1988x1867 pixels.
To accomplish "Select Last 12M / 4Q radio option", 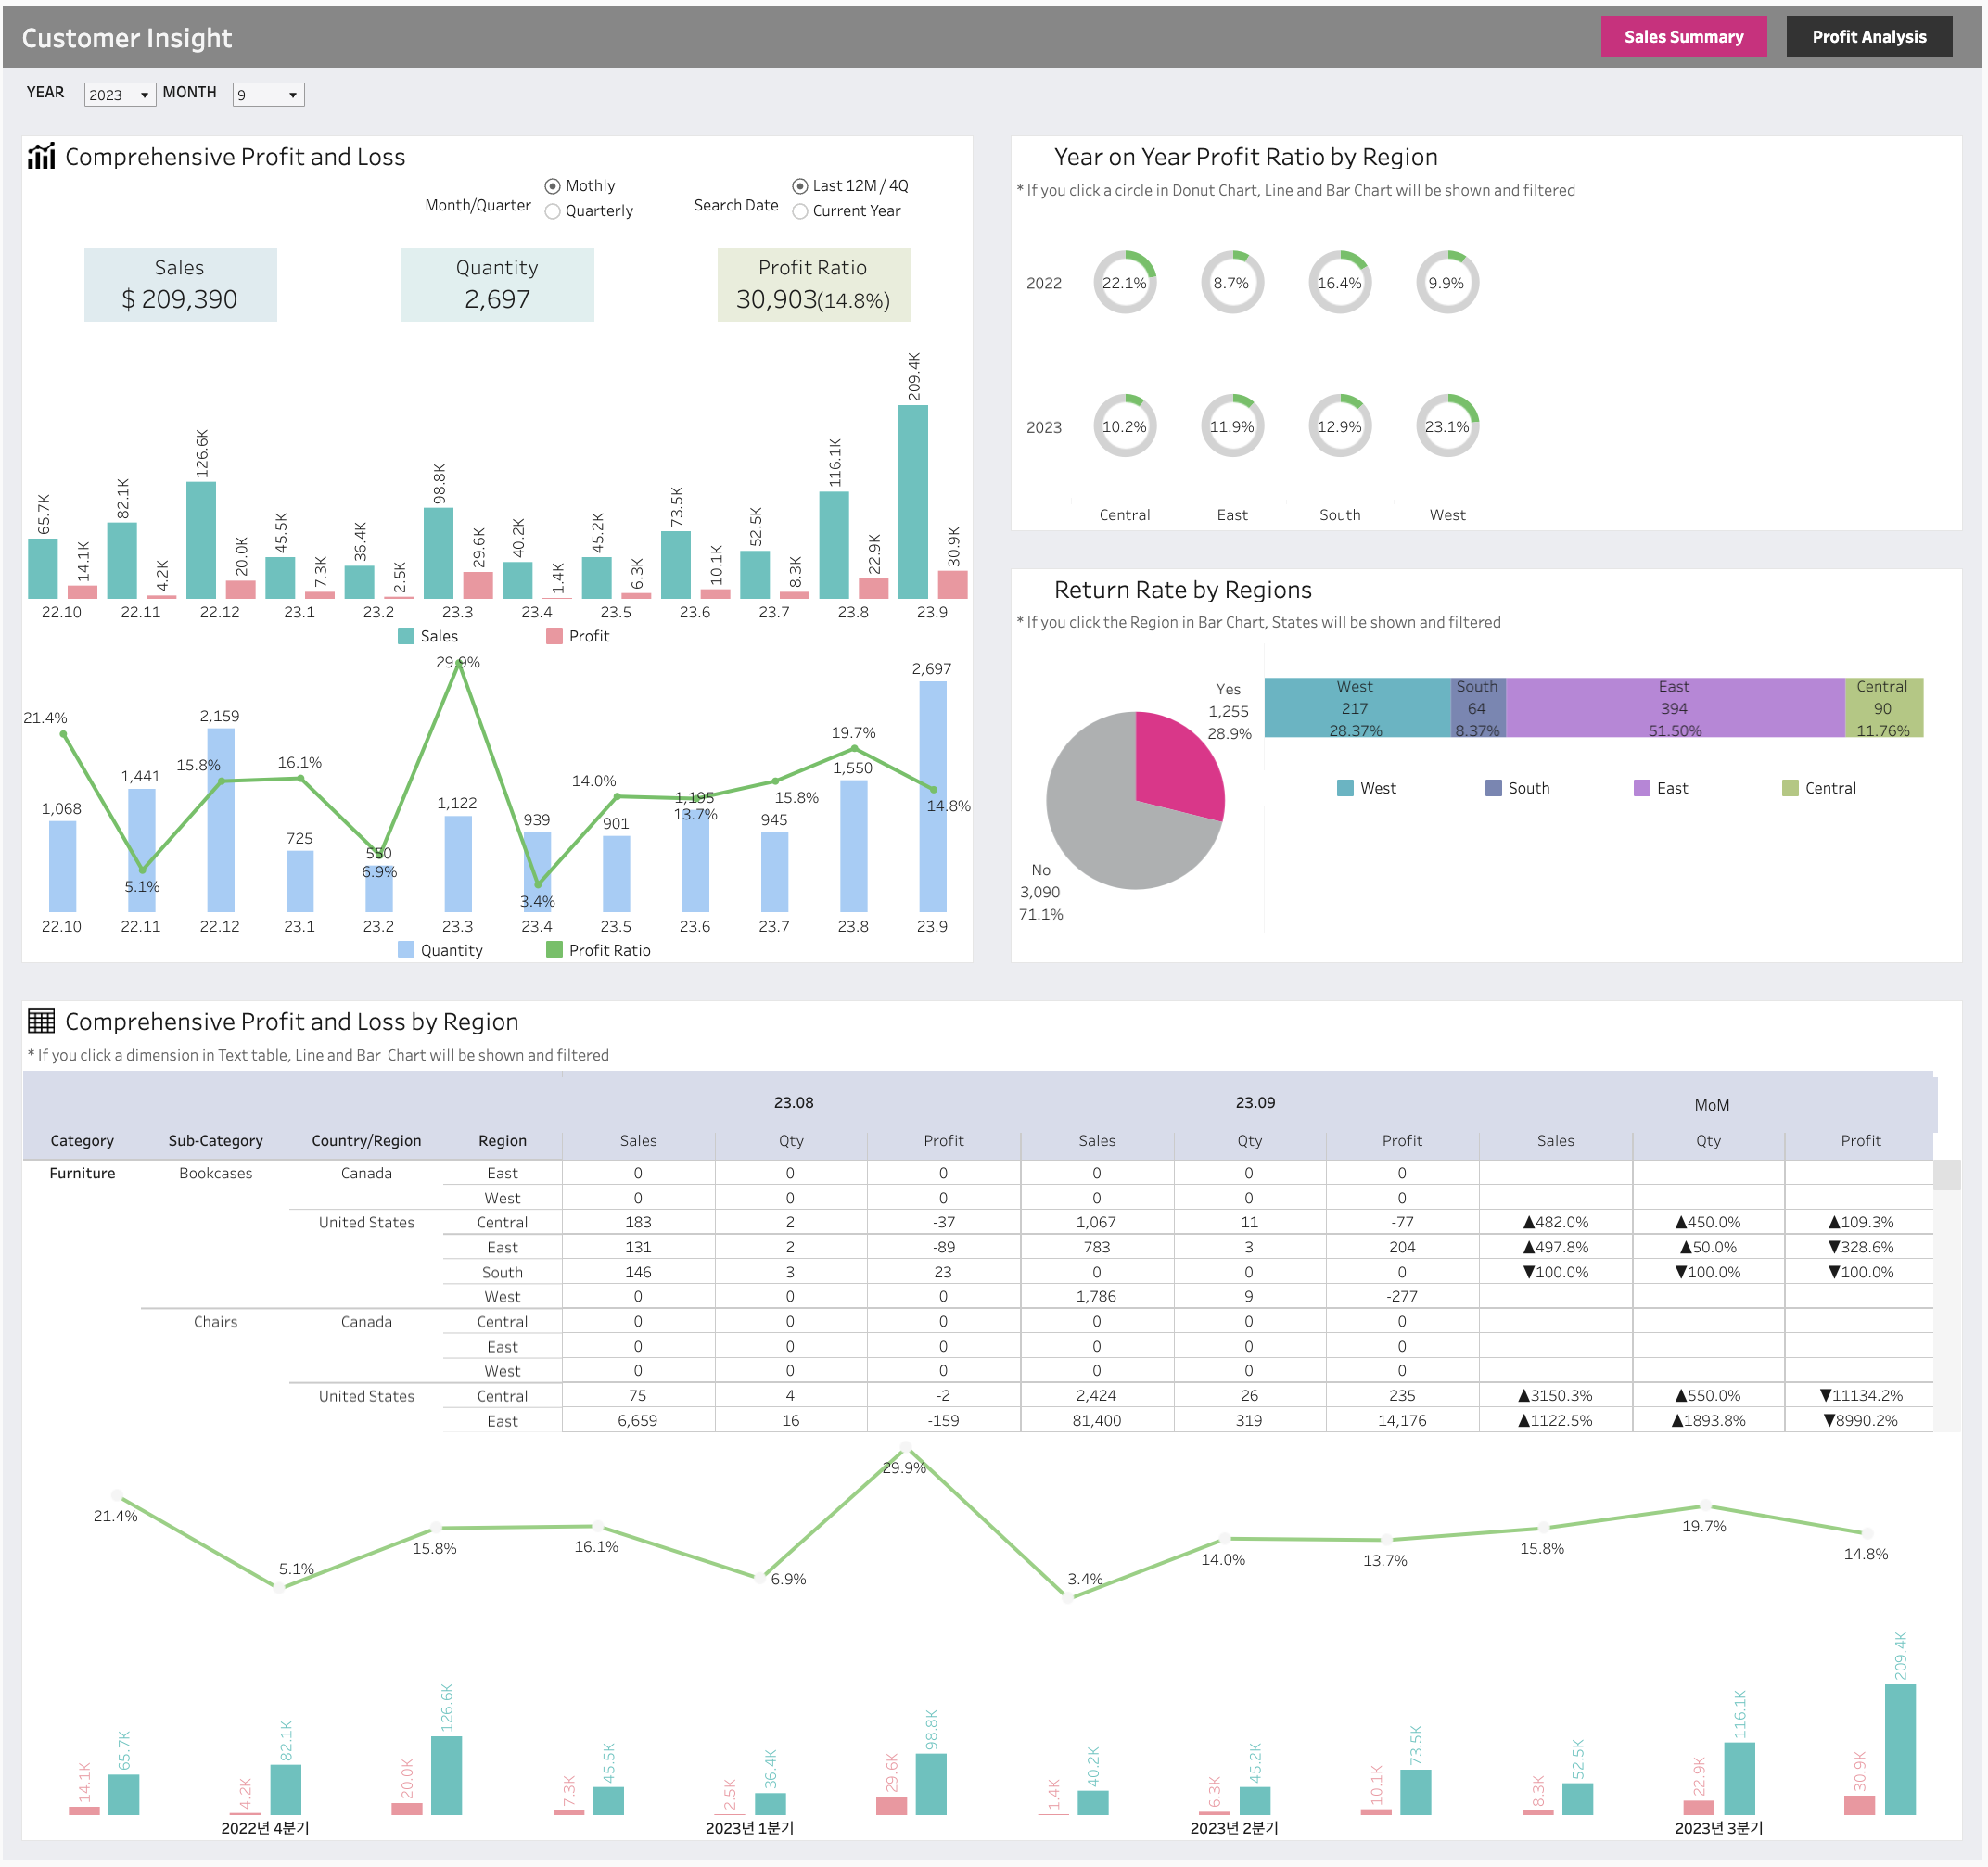I will tap(800, 186).
